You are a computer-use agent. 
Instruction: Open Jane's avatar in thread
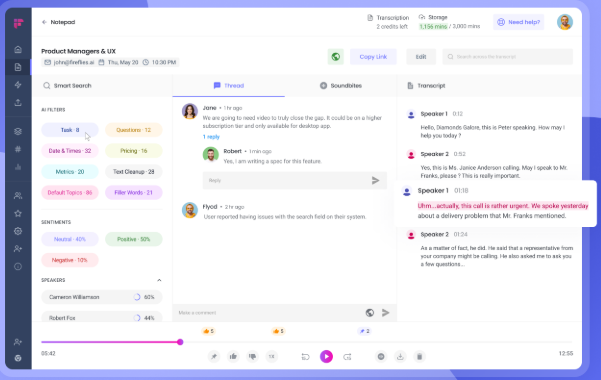(x=190, y=111)
